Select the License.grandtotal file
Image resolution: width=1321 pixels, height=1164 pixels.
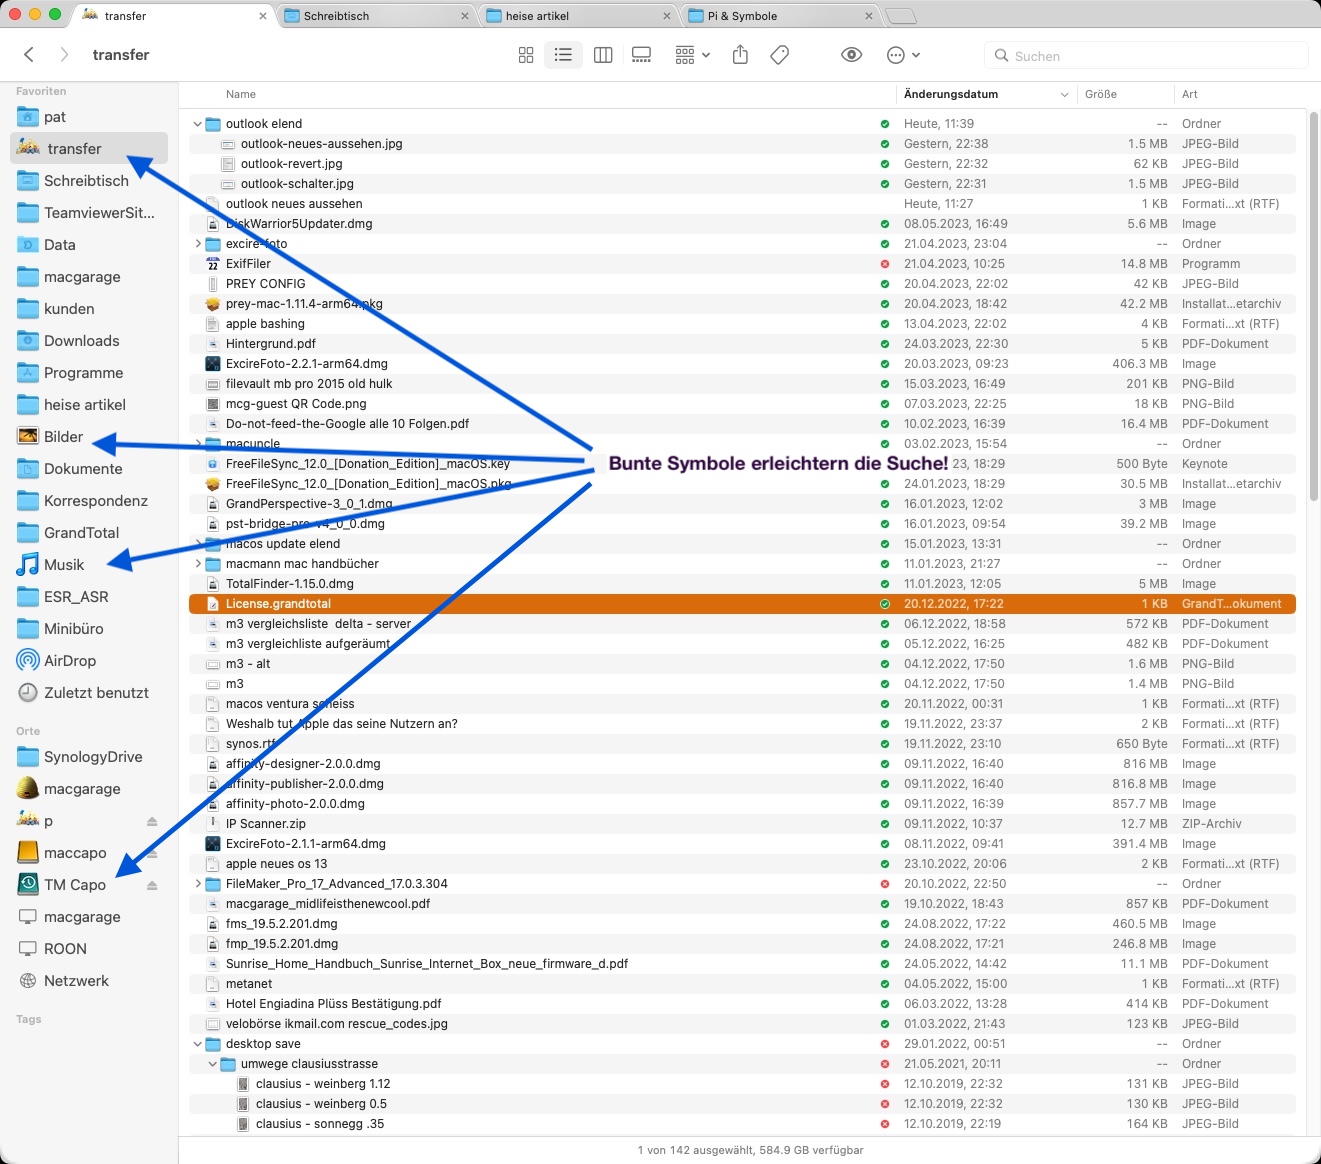coord(742,604)
